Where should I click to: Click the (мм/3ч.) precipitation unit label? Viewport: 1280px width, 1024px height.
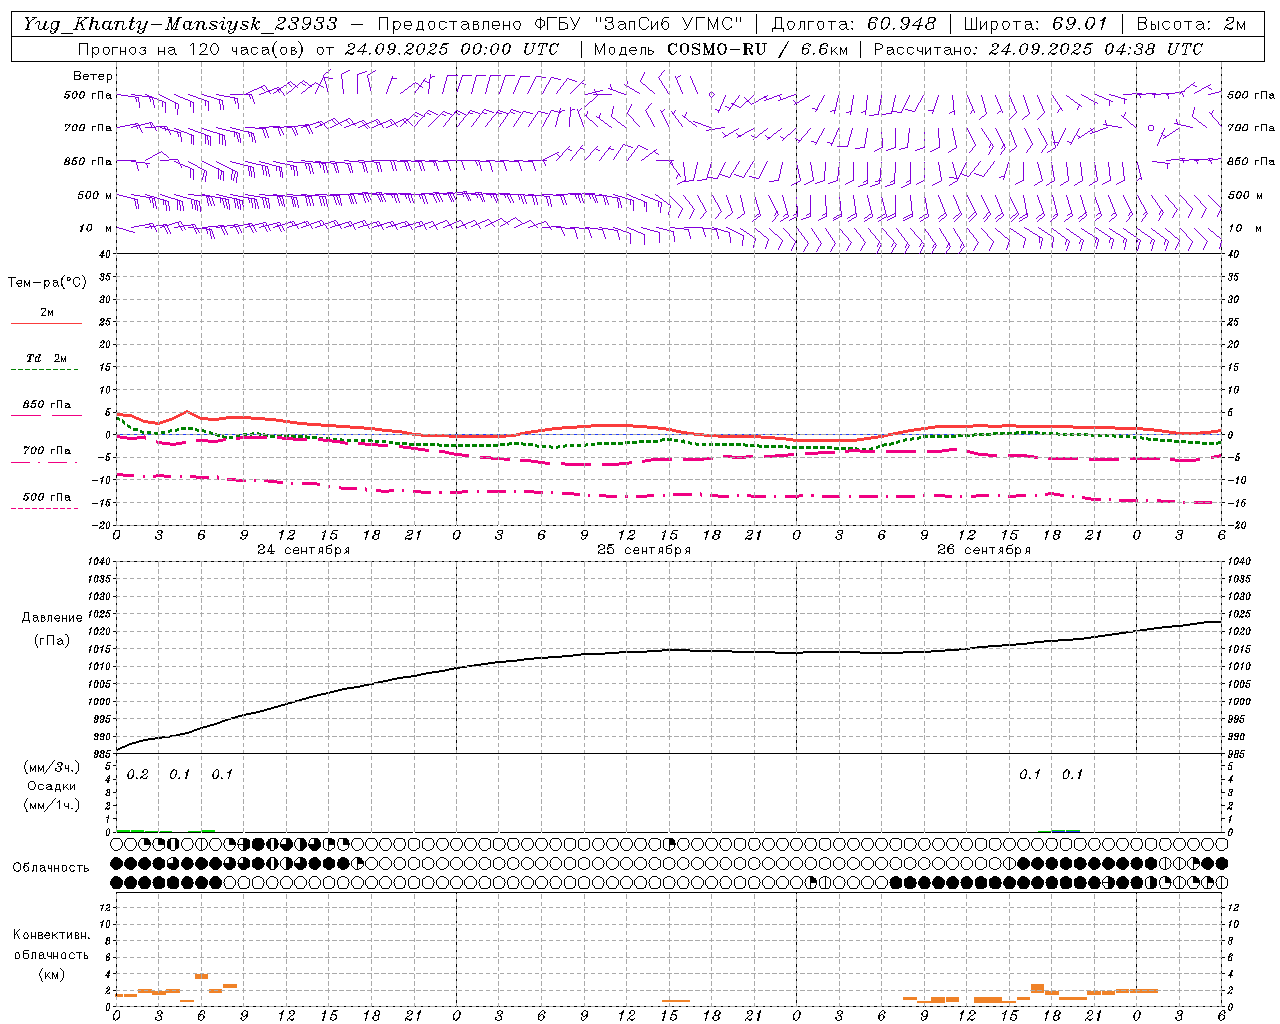point(52,767)
